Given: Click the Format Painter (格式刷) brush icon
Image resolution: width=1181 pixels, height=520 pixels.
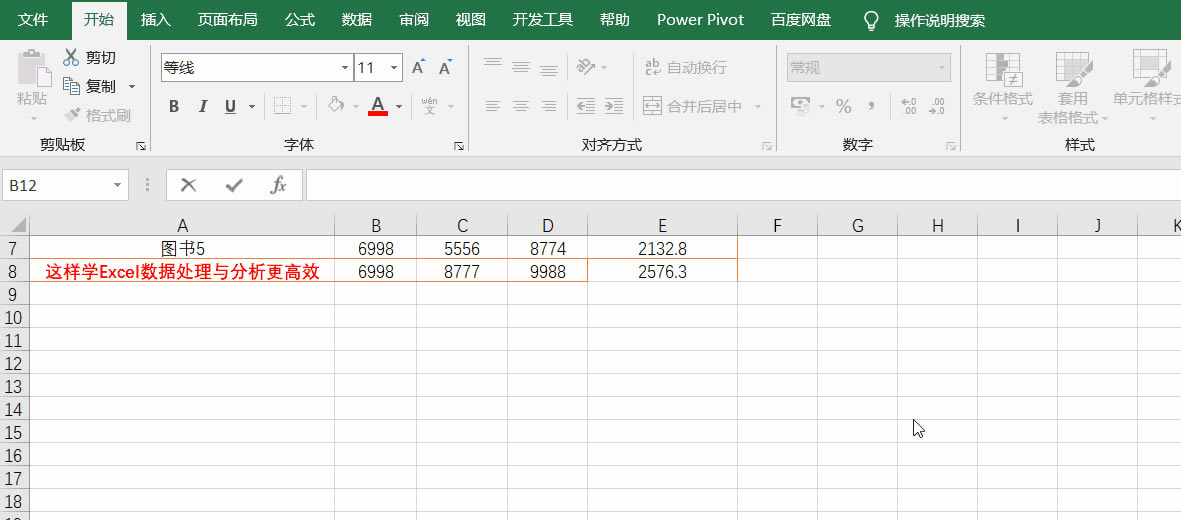Looking at the screenshot, I should (72, 115).
